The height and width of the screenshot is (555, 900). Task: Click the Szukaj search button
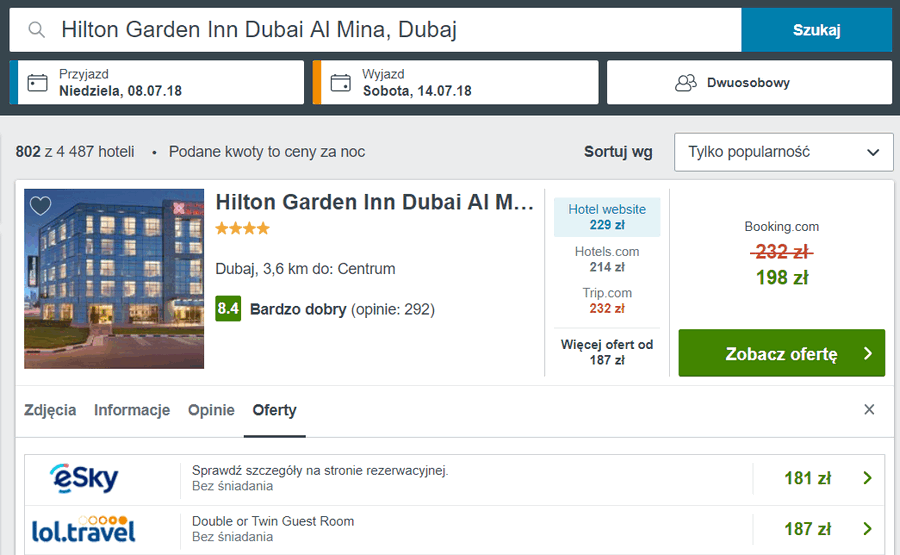tap(816, 30)
